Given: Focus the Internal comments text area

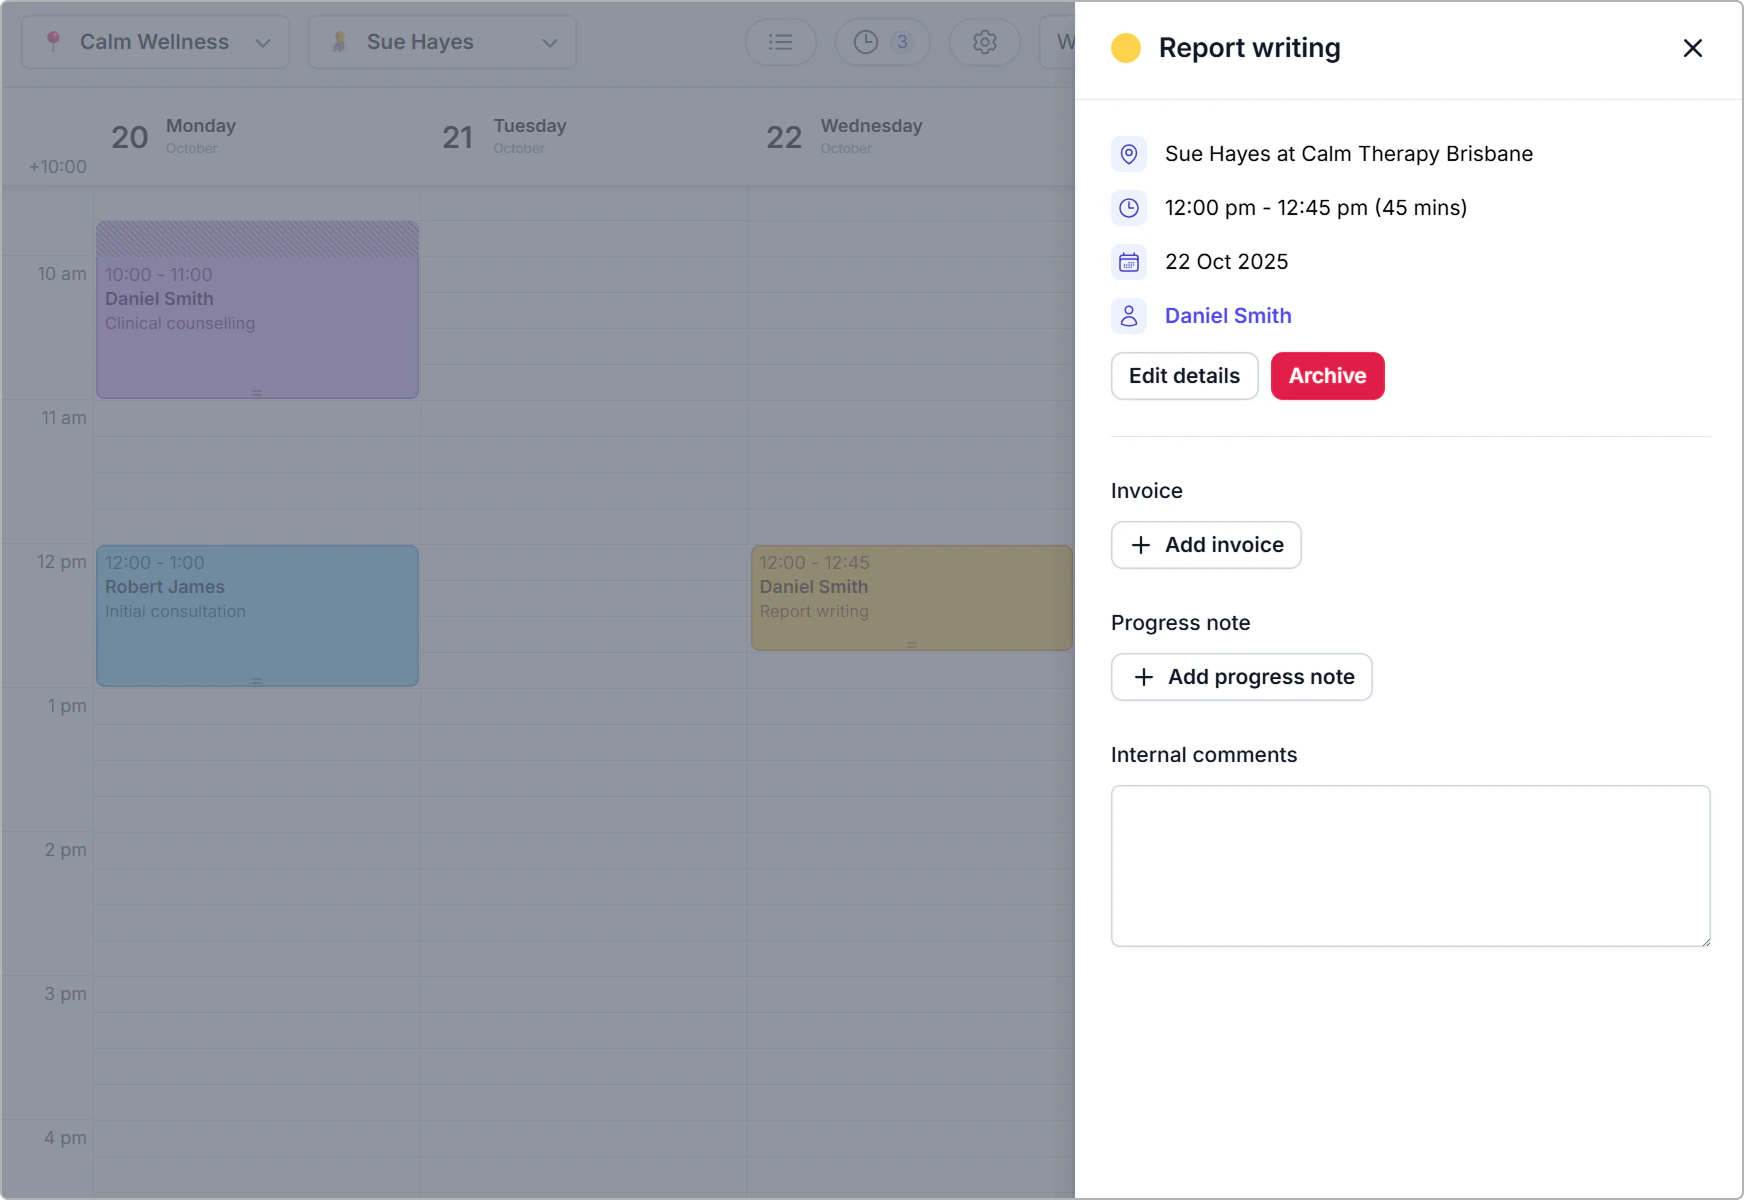Looking at the screenshot, I should pos(1410,866).
